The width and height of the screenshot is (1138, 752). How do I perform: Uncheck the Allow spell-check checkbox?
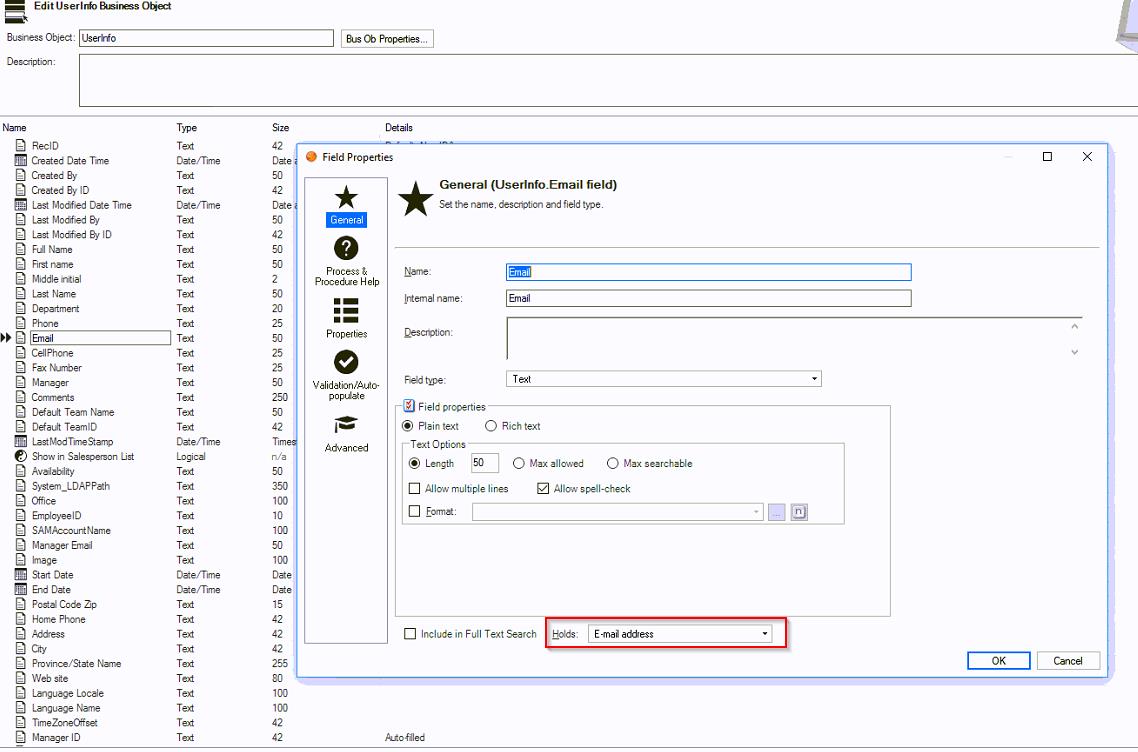tap(544, 489)
